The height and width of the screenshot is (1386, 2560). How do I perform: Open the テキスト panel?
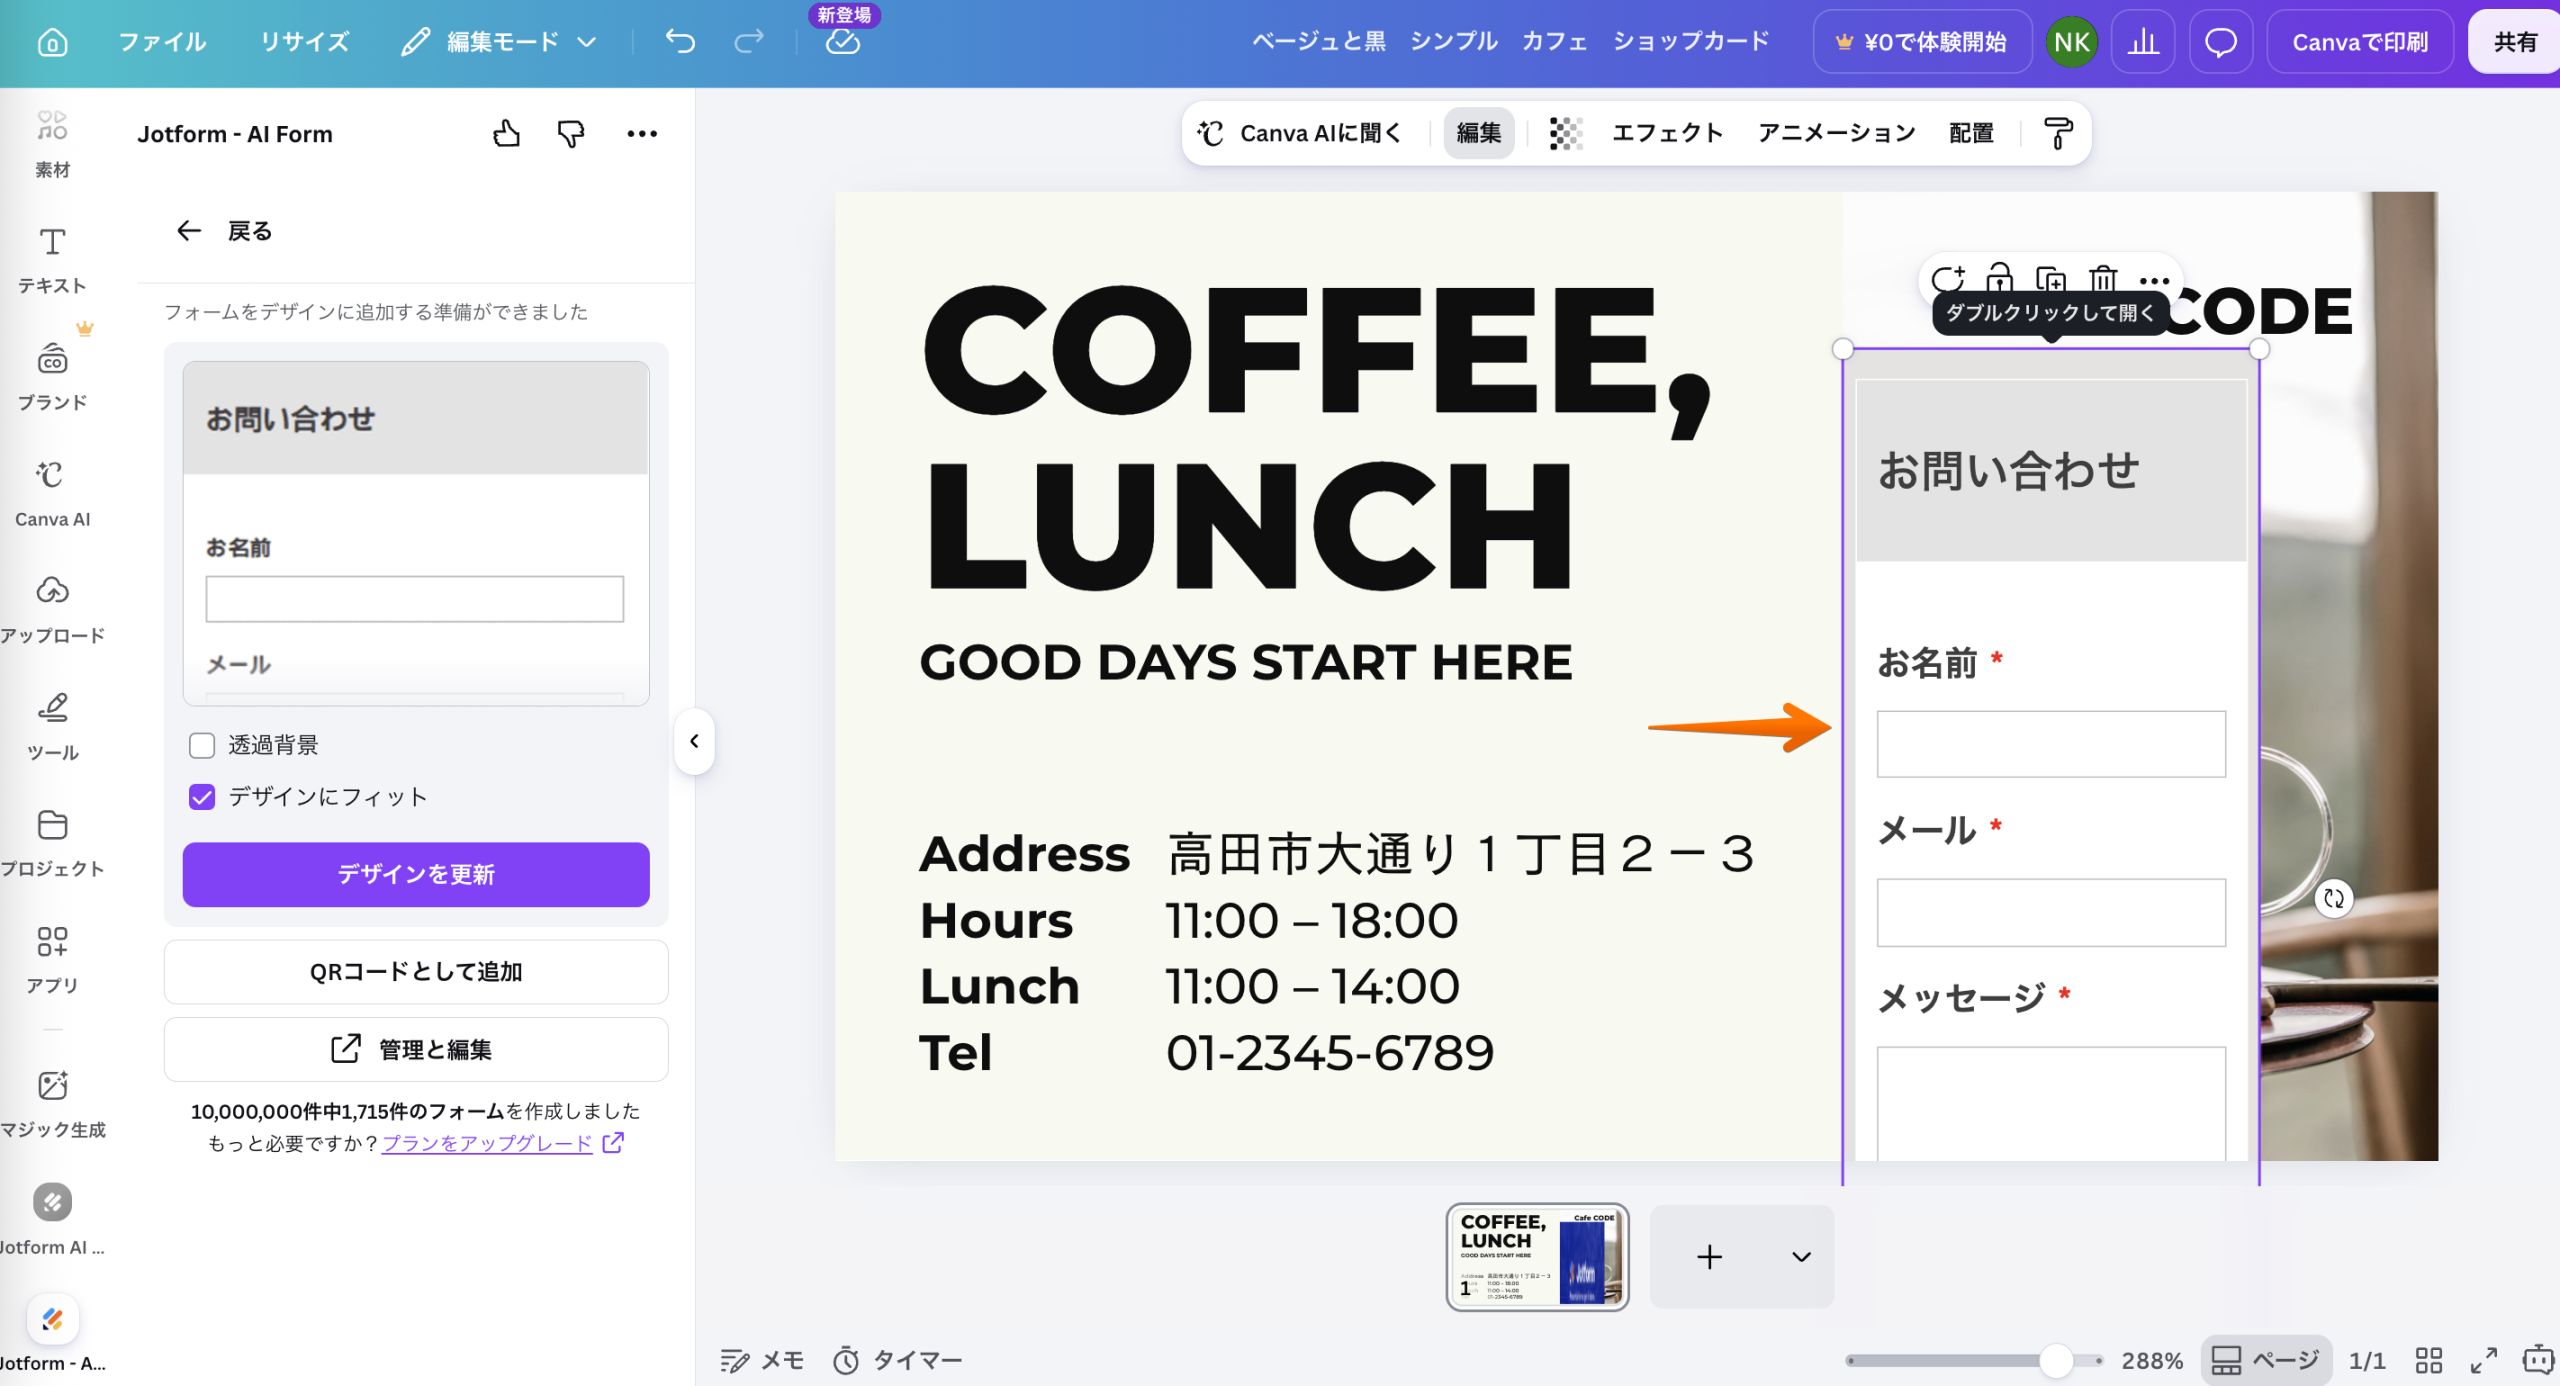tap(52, 260)
